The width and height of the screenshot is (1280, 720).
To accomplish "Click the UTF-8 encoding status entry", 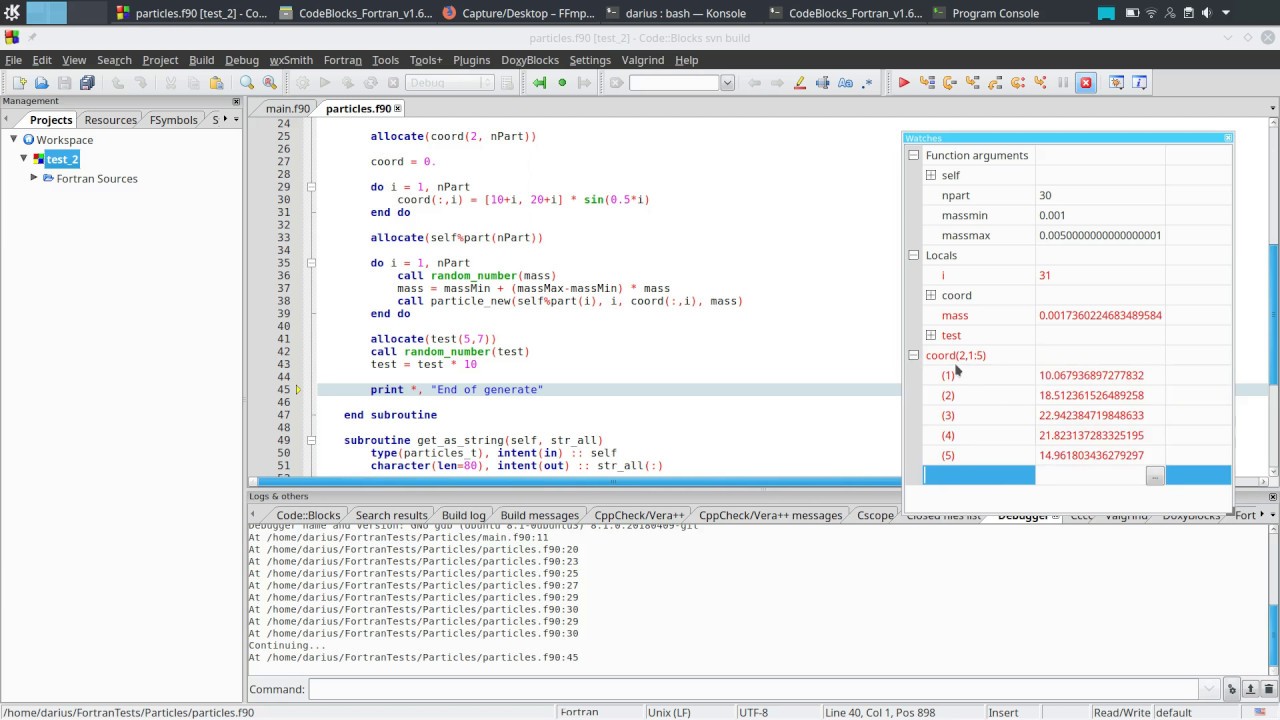I will click(753, 713).
